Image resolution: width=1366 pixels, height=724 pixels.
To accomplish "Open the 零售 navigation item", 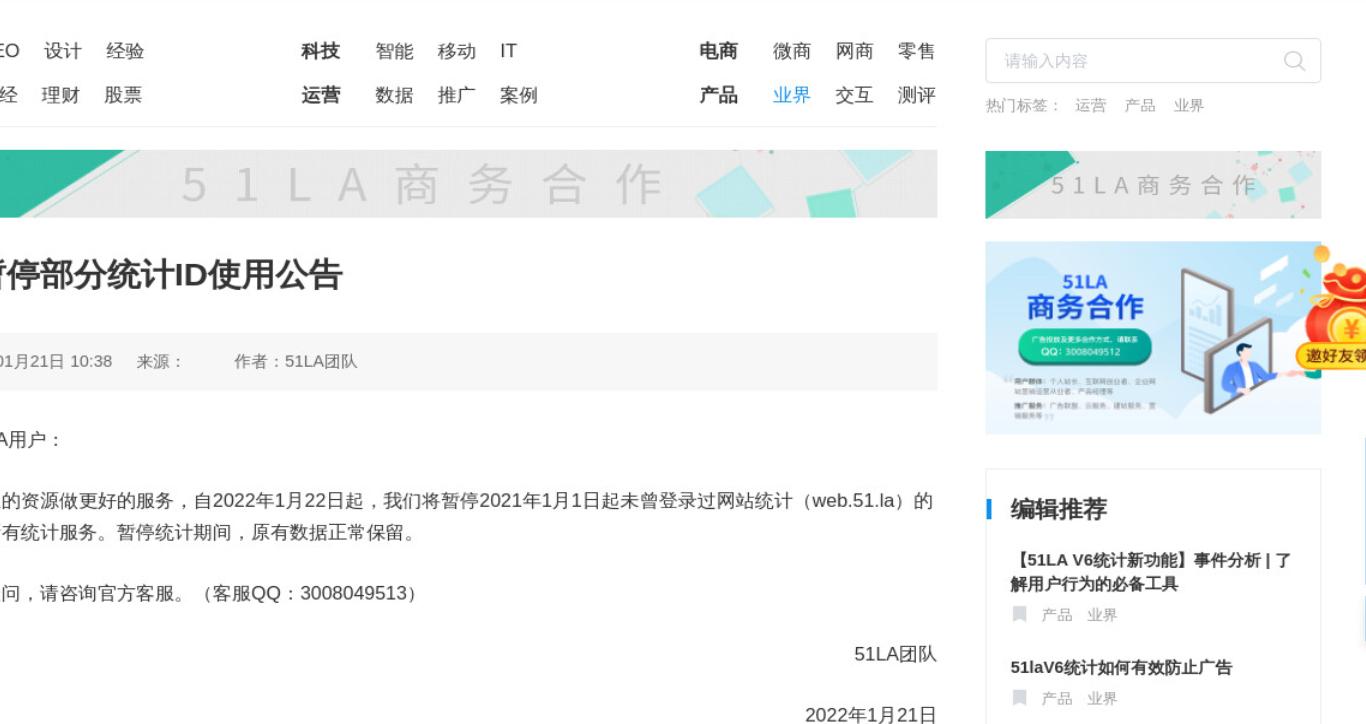I will (917, 51).
